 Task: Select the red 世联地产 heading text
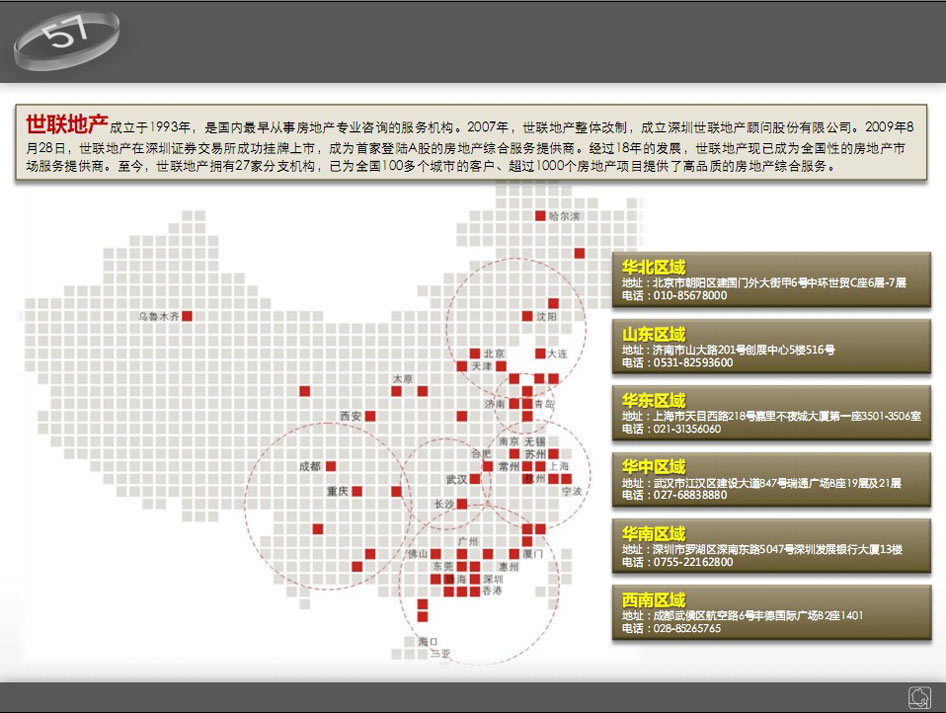[67, 124]
